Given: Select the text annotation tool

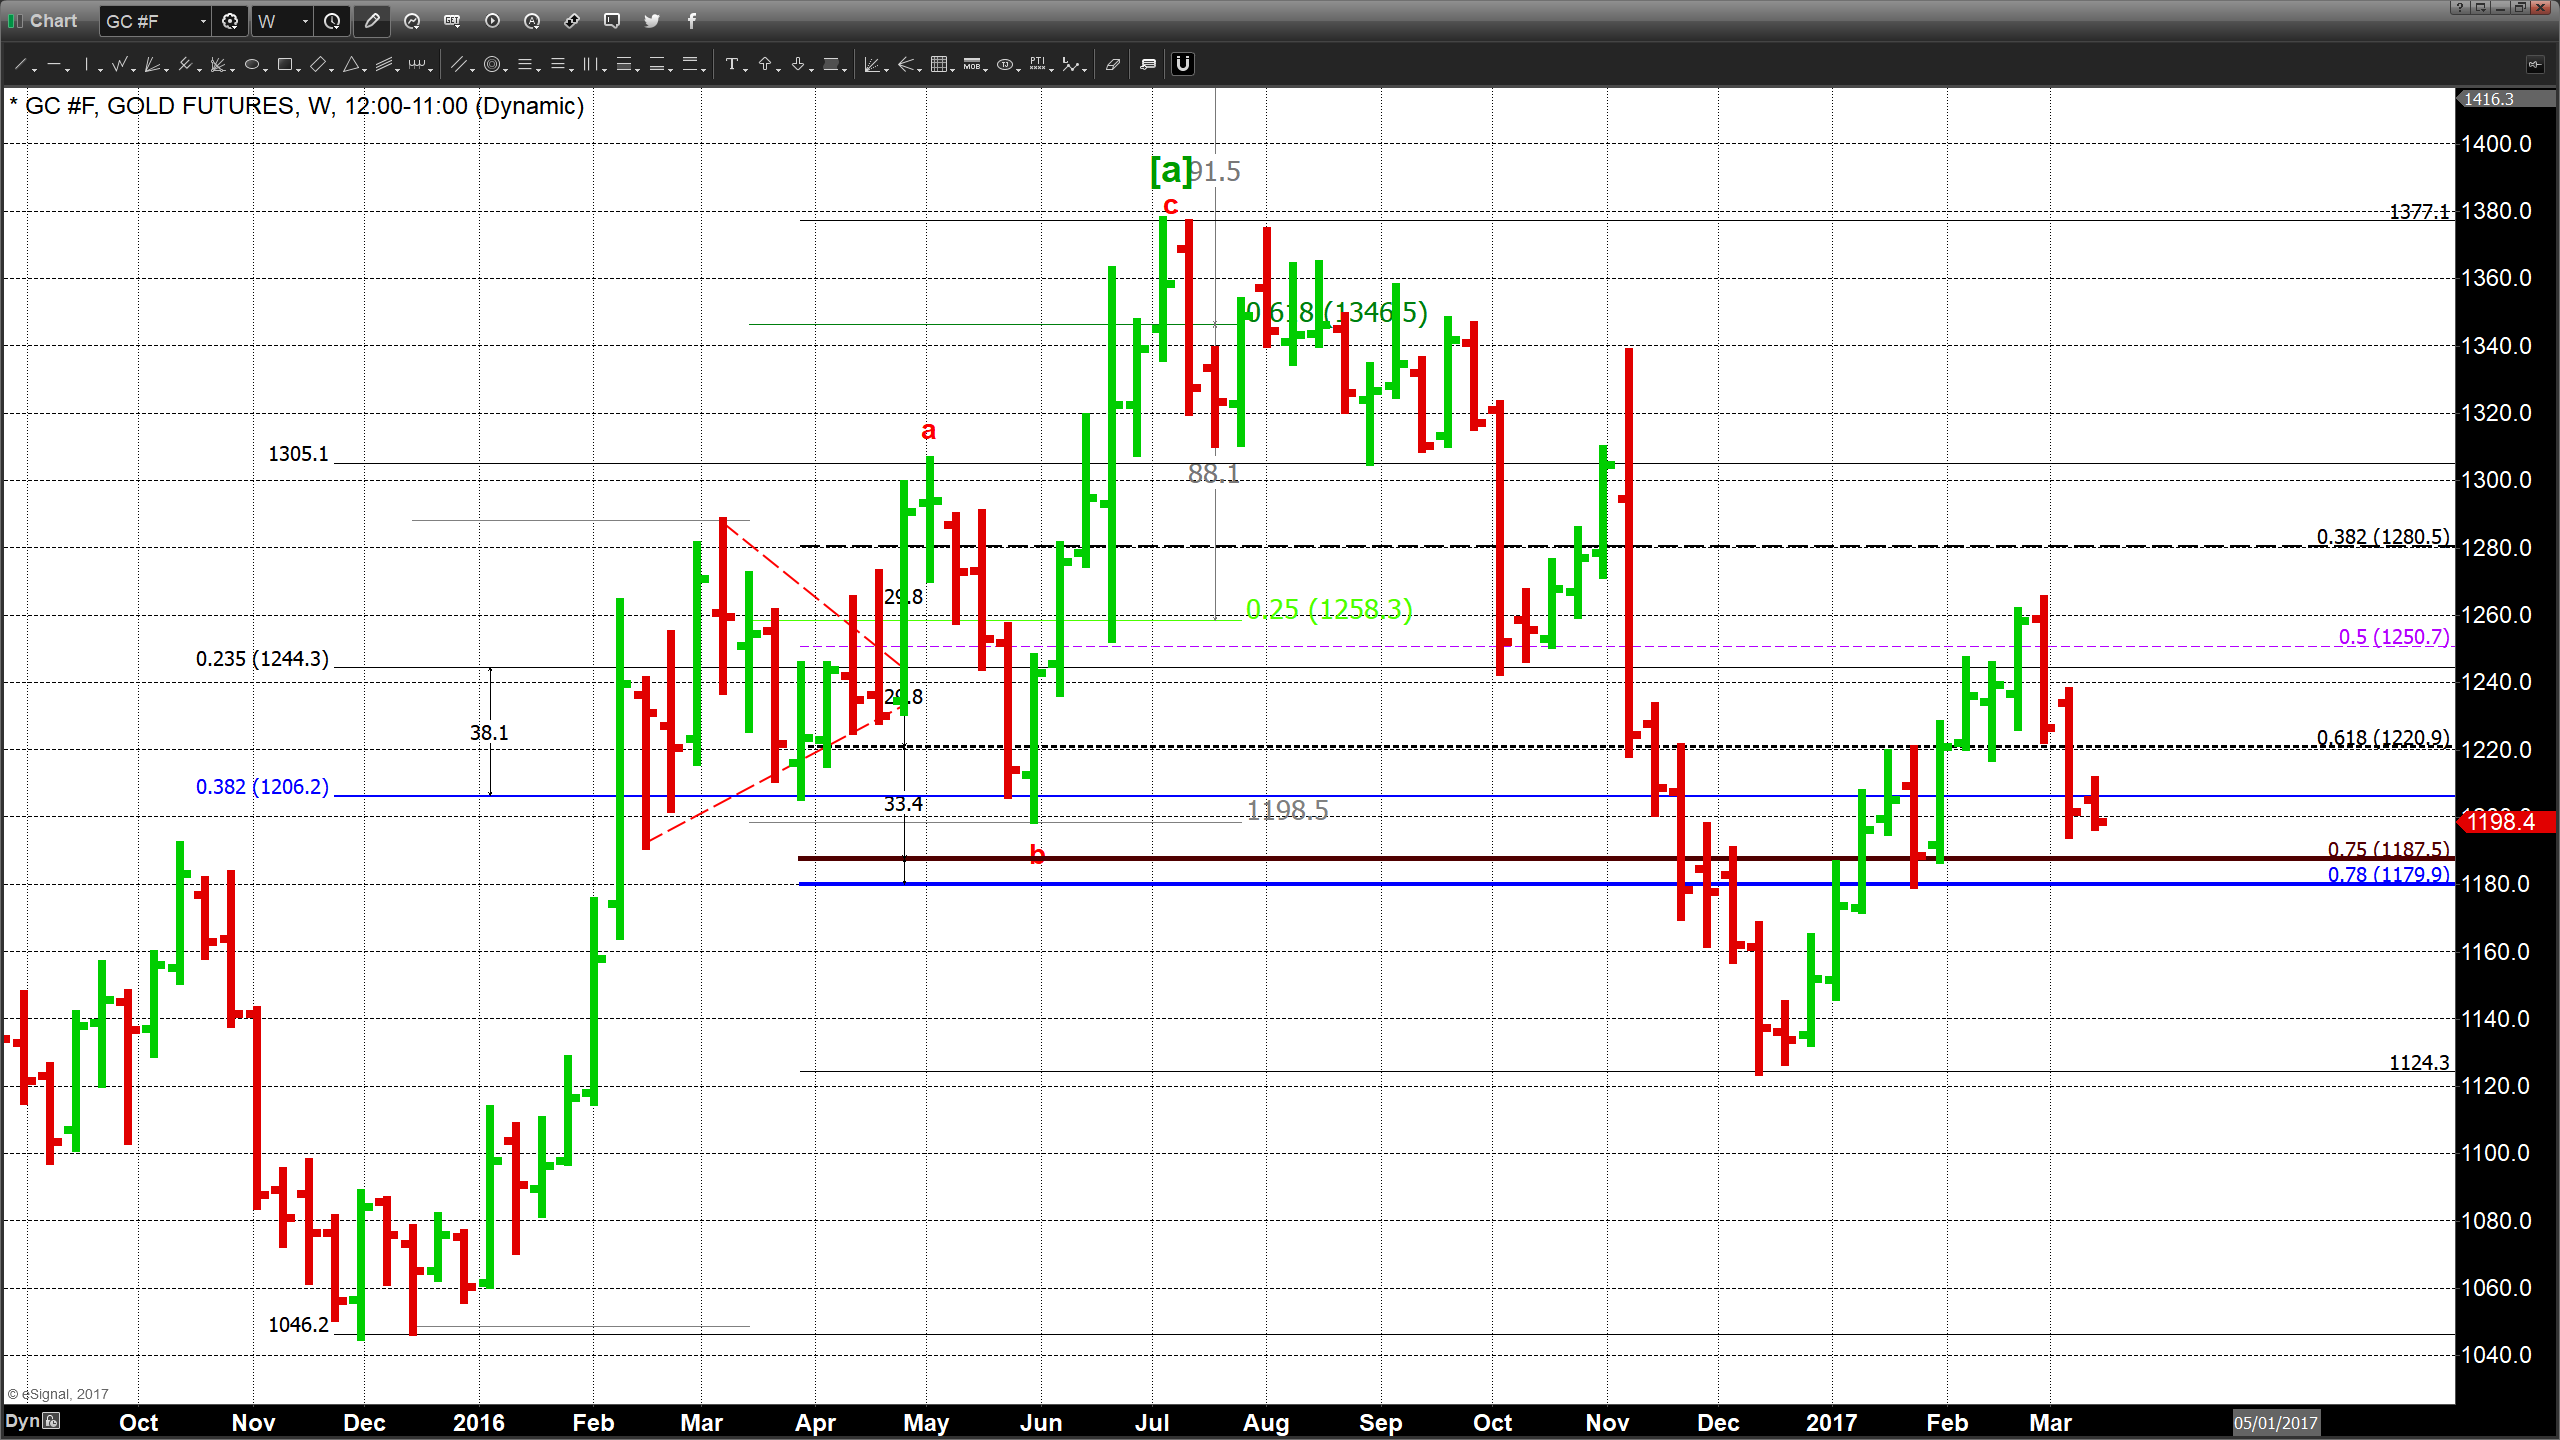Looking at the screenshot, I should 733,65.
